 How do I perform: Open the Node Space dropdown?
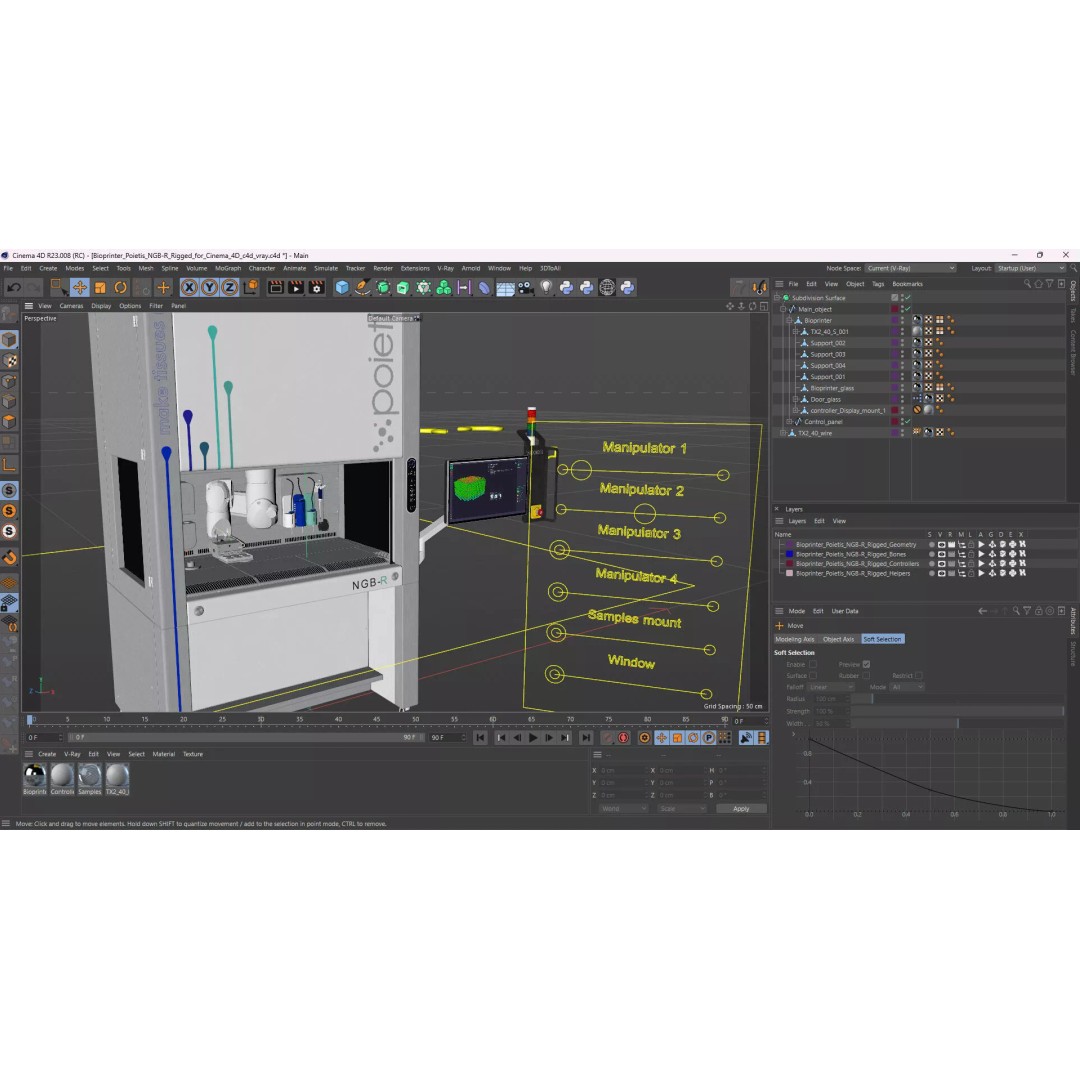[x=911, y=269]
